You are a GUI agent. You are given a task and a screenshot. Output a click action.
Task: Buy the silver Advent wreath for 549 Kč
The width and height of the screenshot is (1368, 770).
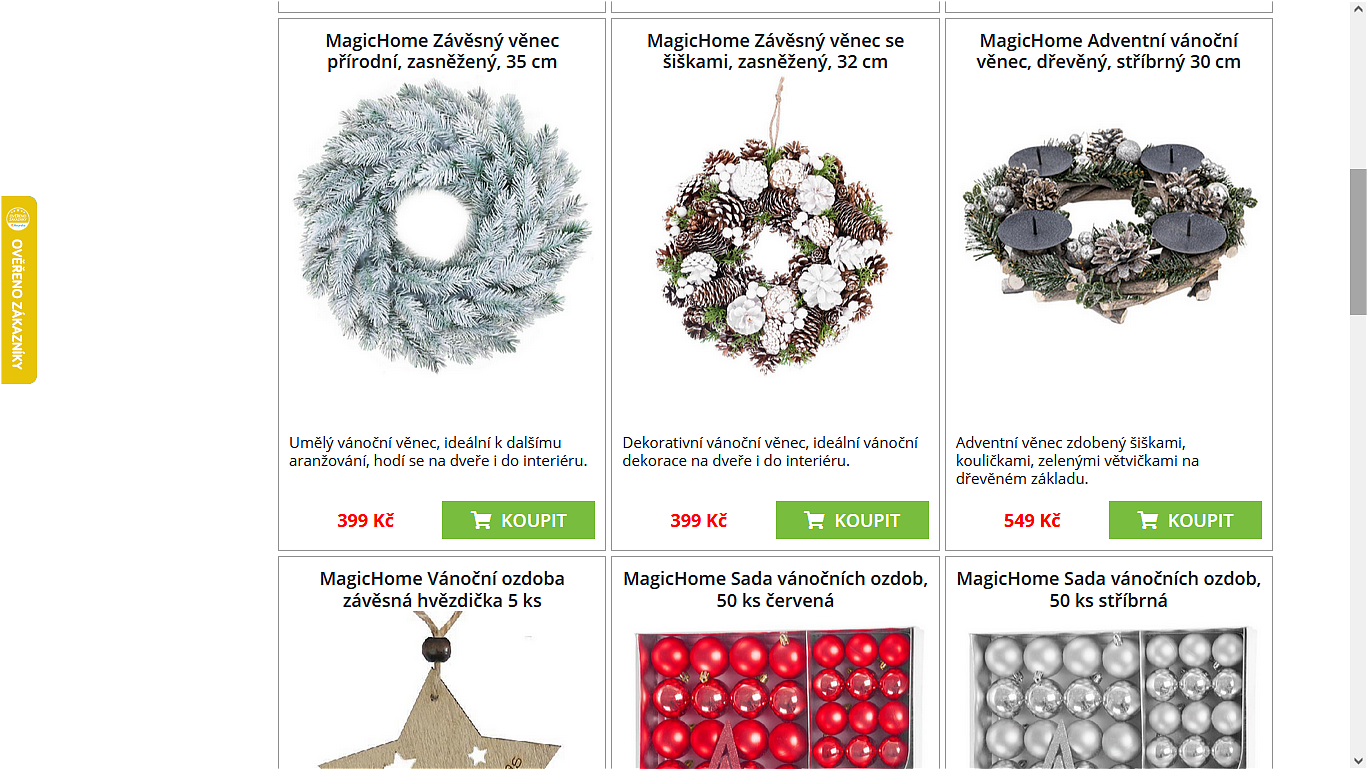point(1185,520)
